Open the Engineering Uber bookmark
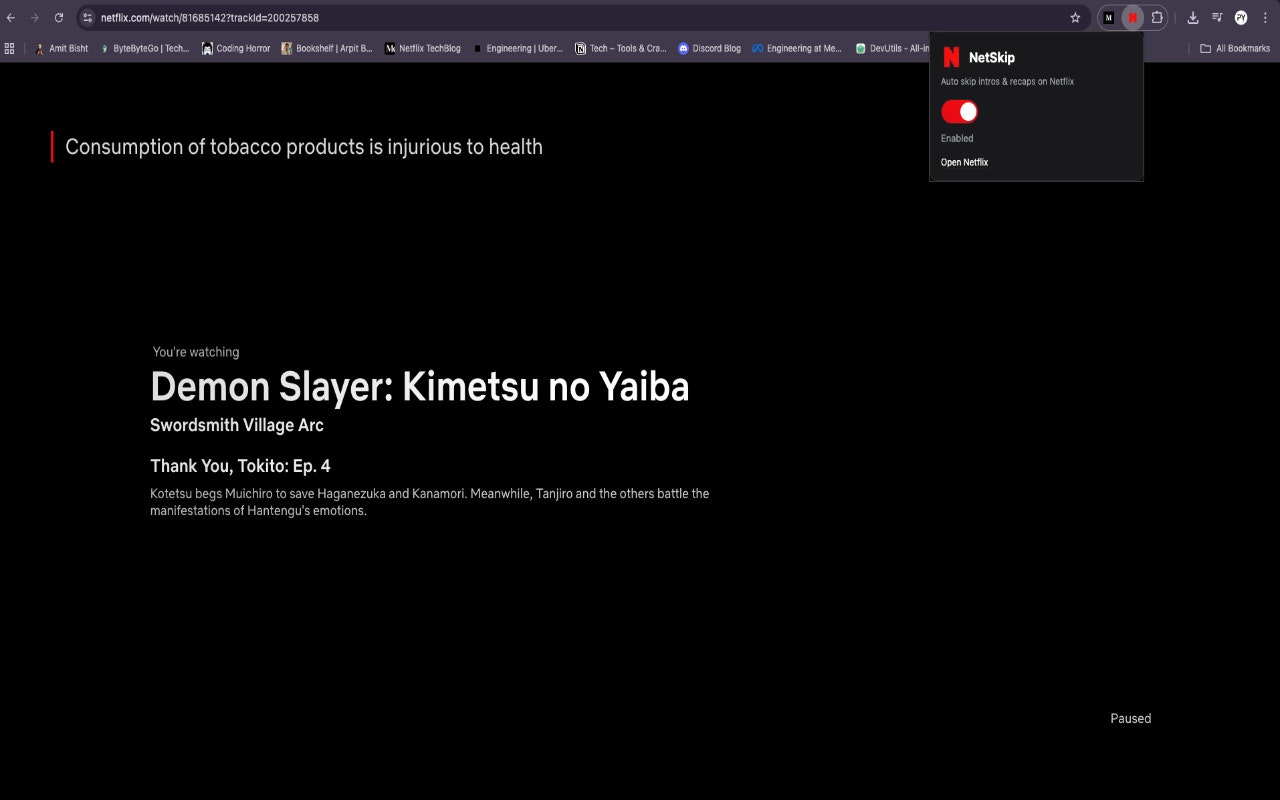Image resolution: width=1280 pixels, height=800 pixels. click(518, 48)
